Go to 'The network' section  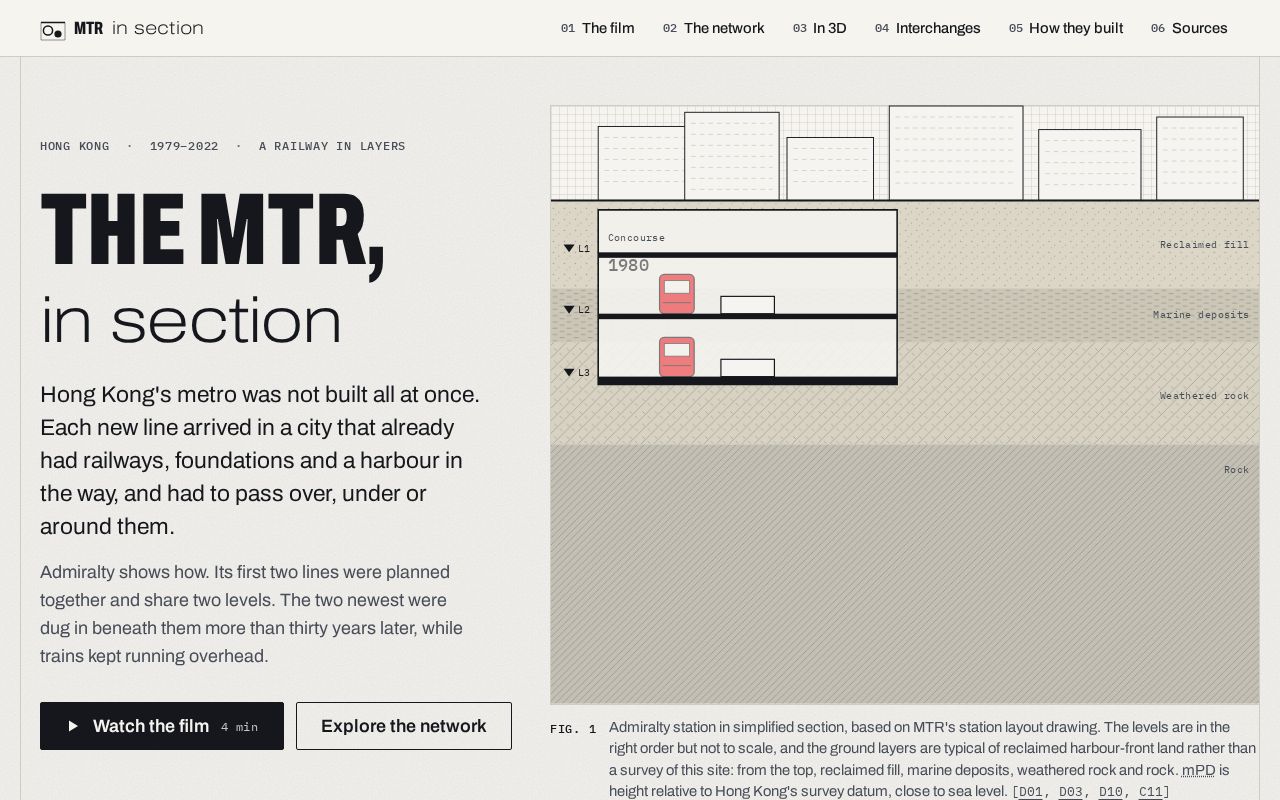coord(714,28)
